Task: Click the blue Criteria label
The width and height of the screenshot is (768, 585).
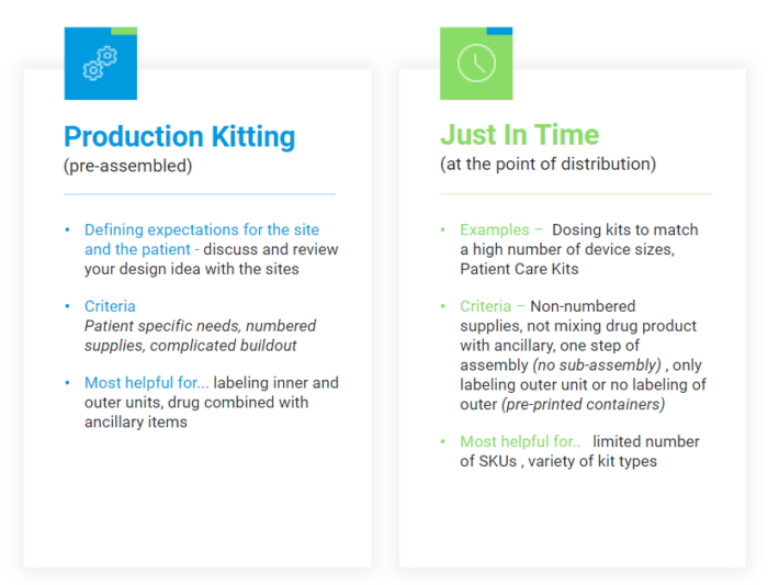Action: [110, 306]
